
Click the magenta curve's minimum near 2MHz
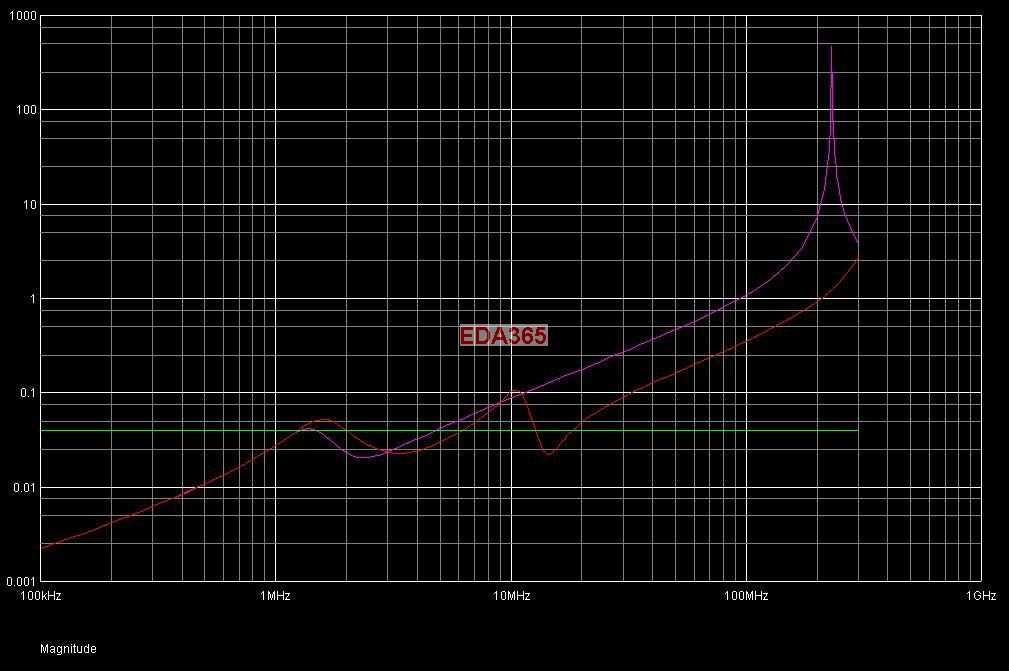[363, 457]
